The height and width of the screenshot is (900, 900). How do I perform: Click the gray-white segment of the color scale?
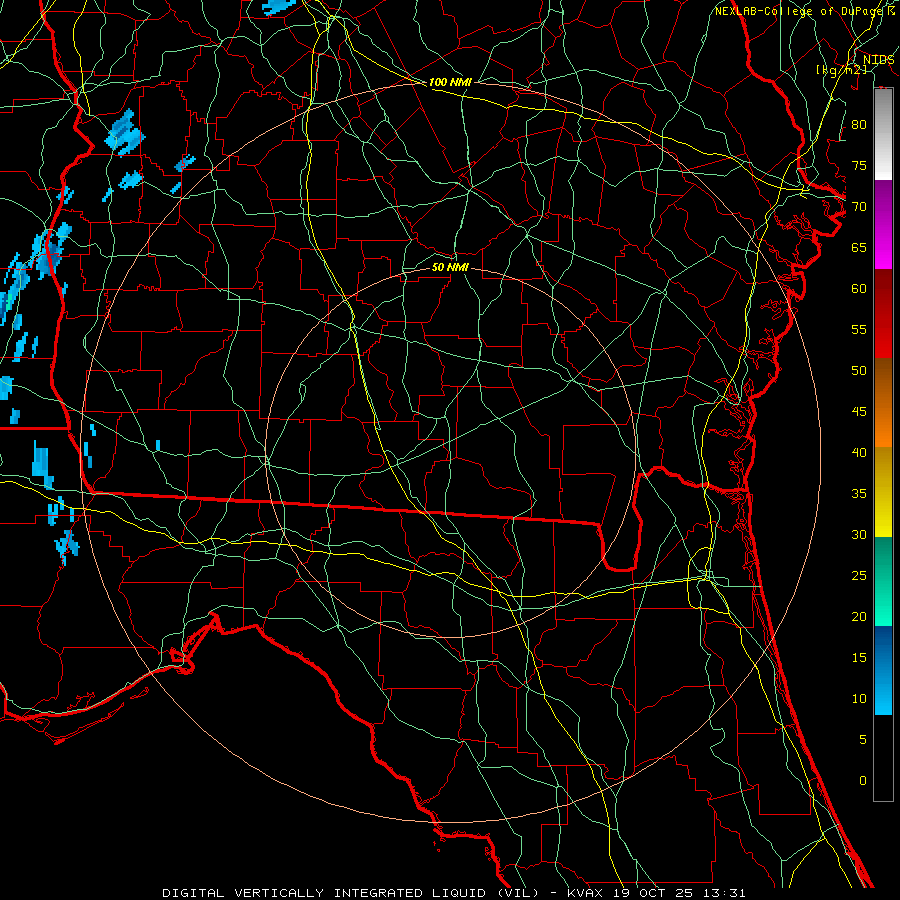coord(883,134)
